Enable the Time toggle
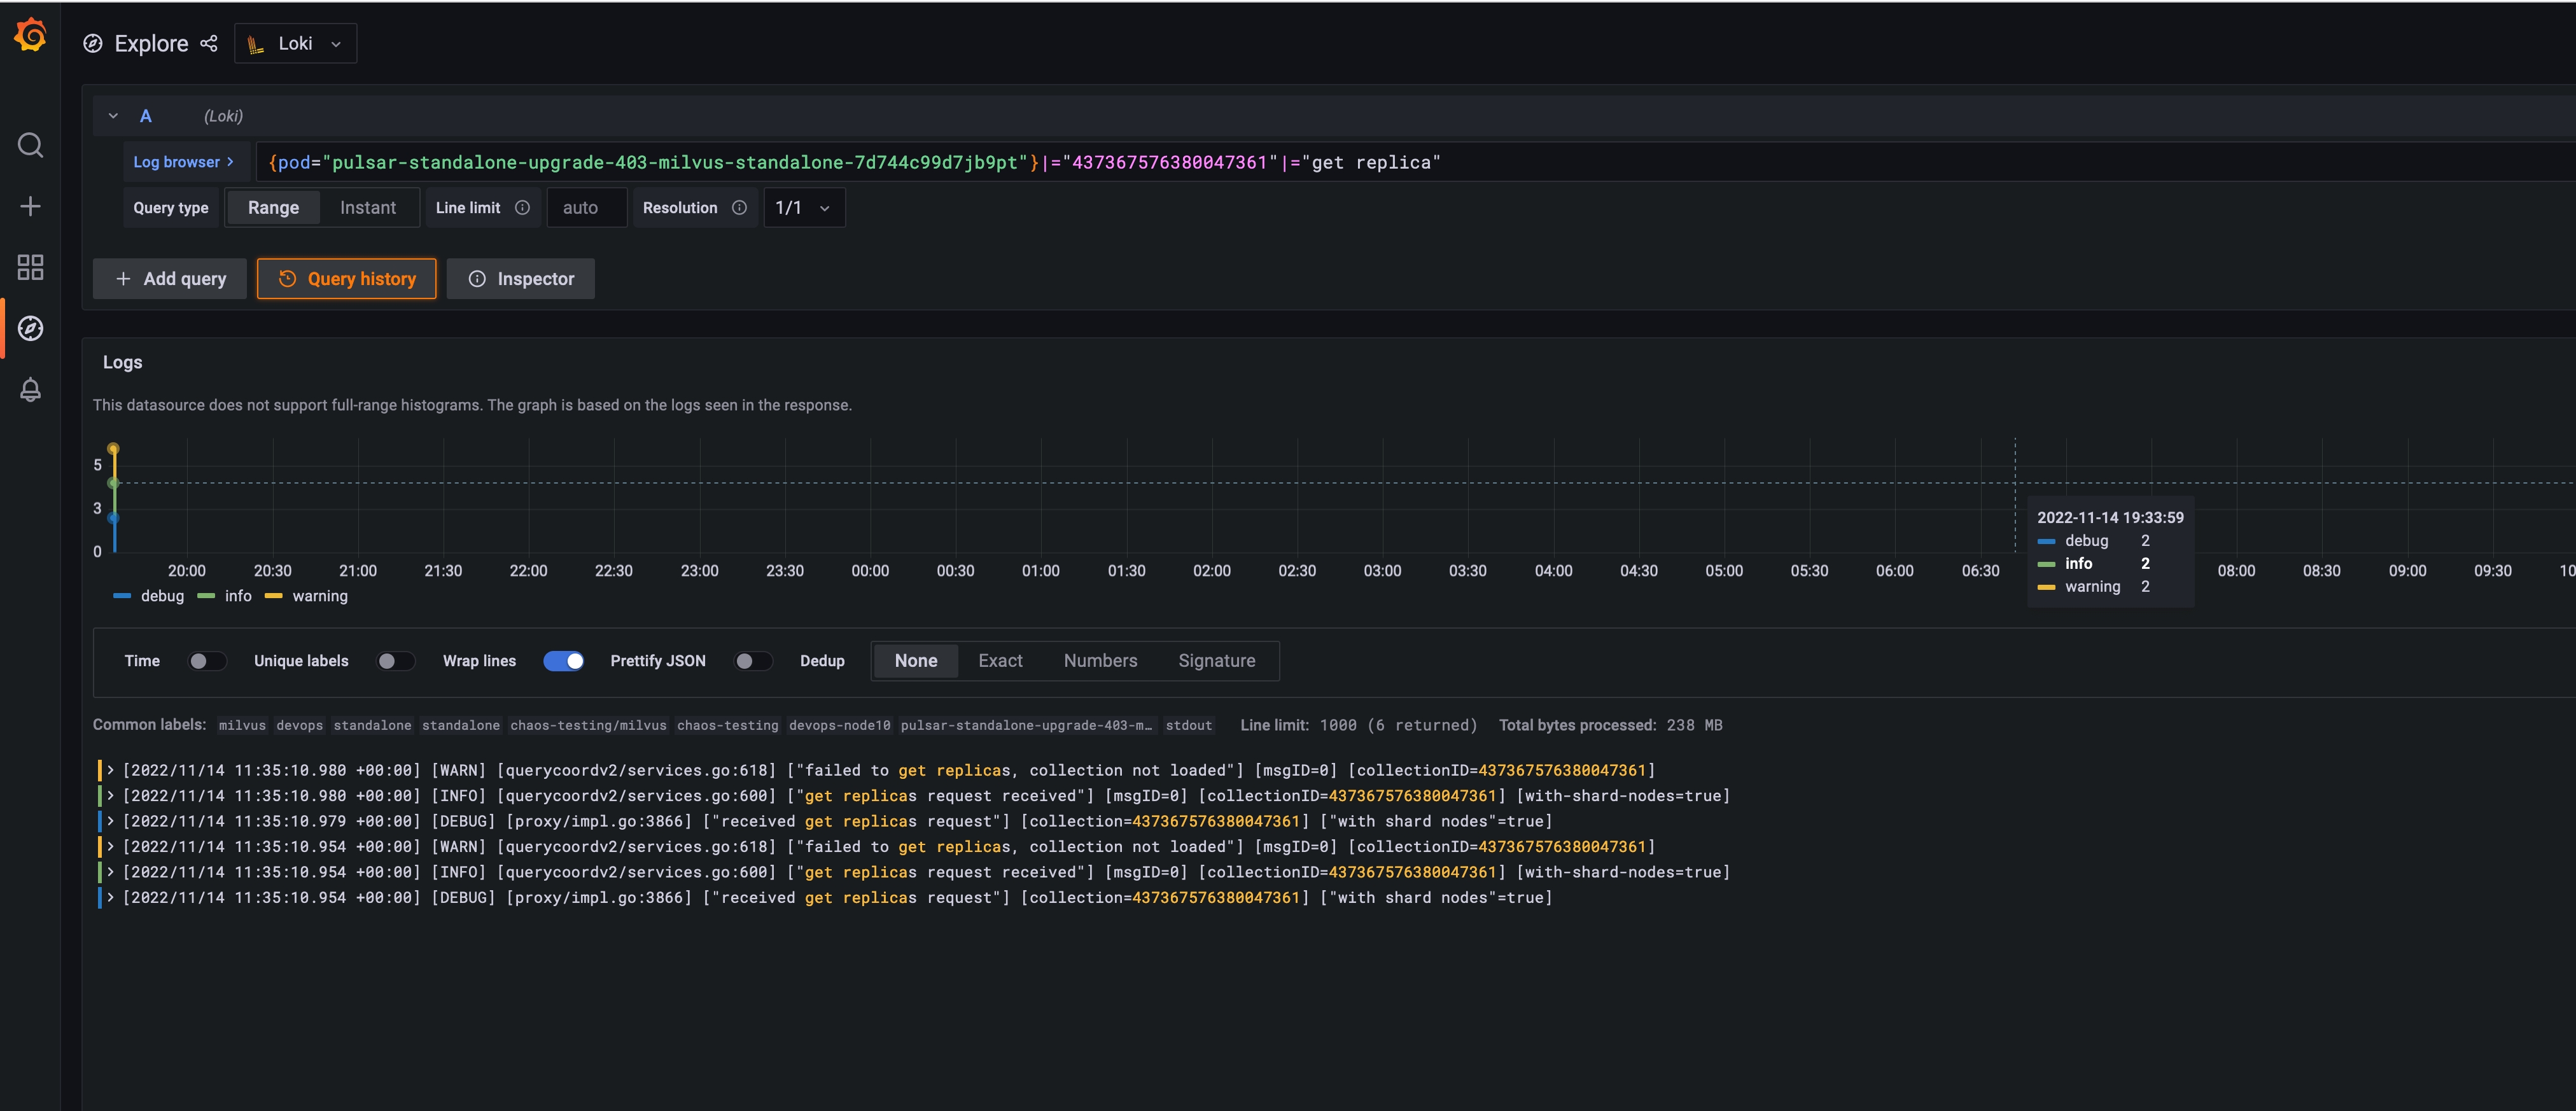 pos(207,661)
